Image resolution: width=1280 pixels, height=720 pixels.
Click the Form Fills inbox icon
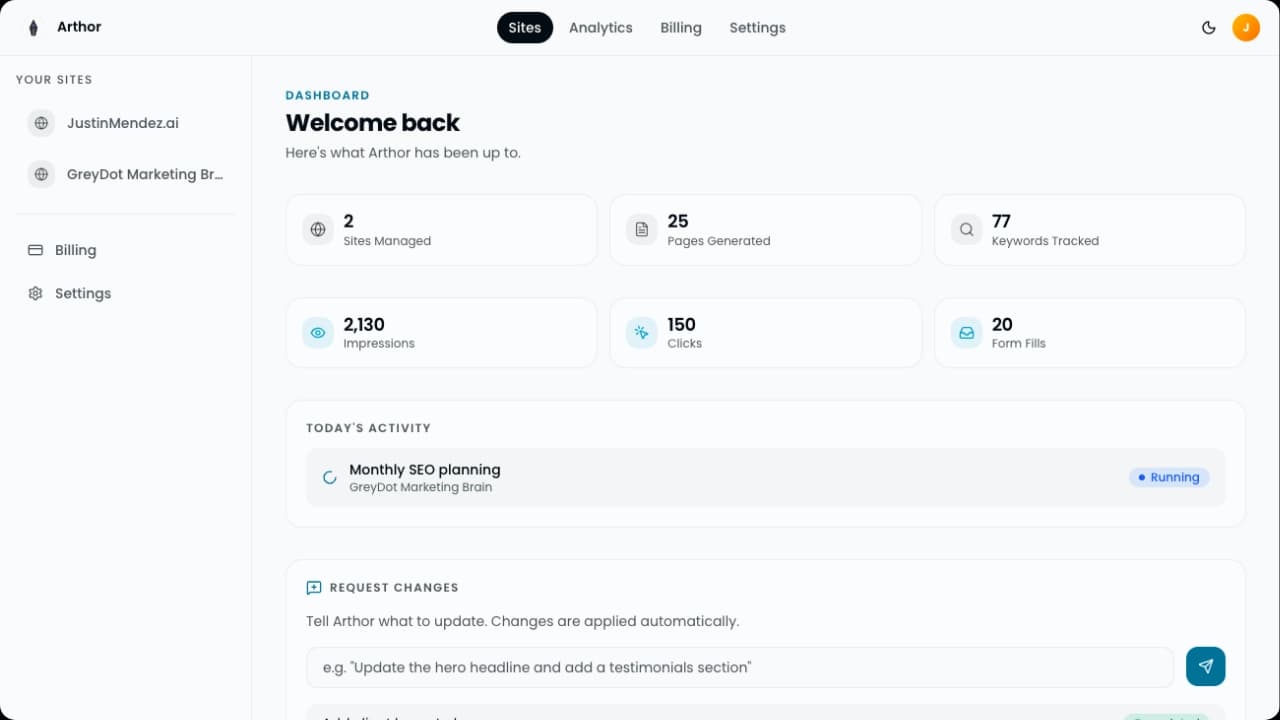[967, 333]
